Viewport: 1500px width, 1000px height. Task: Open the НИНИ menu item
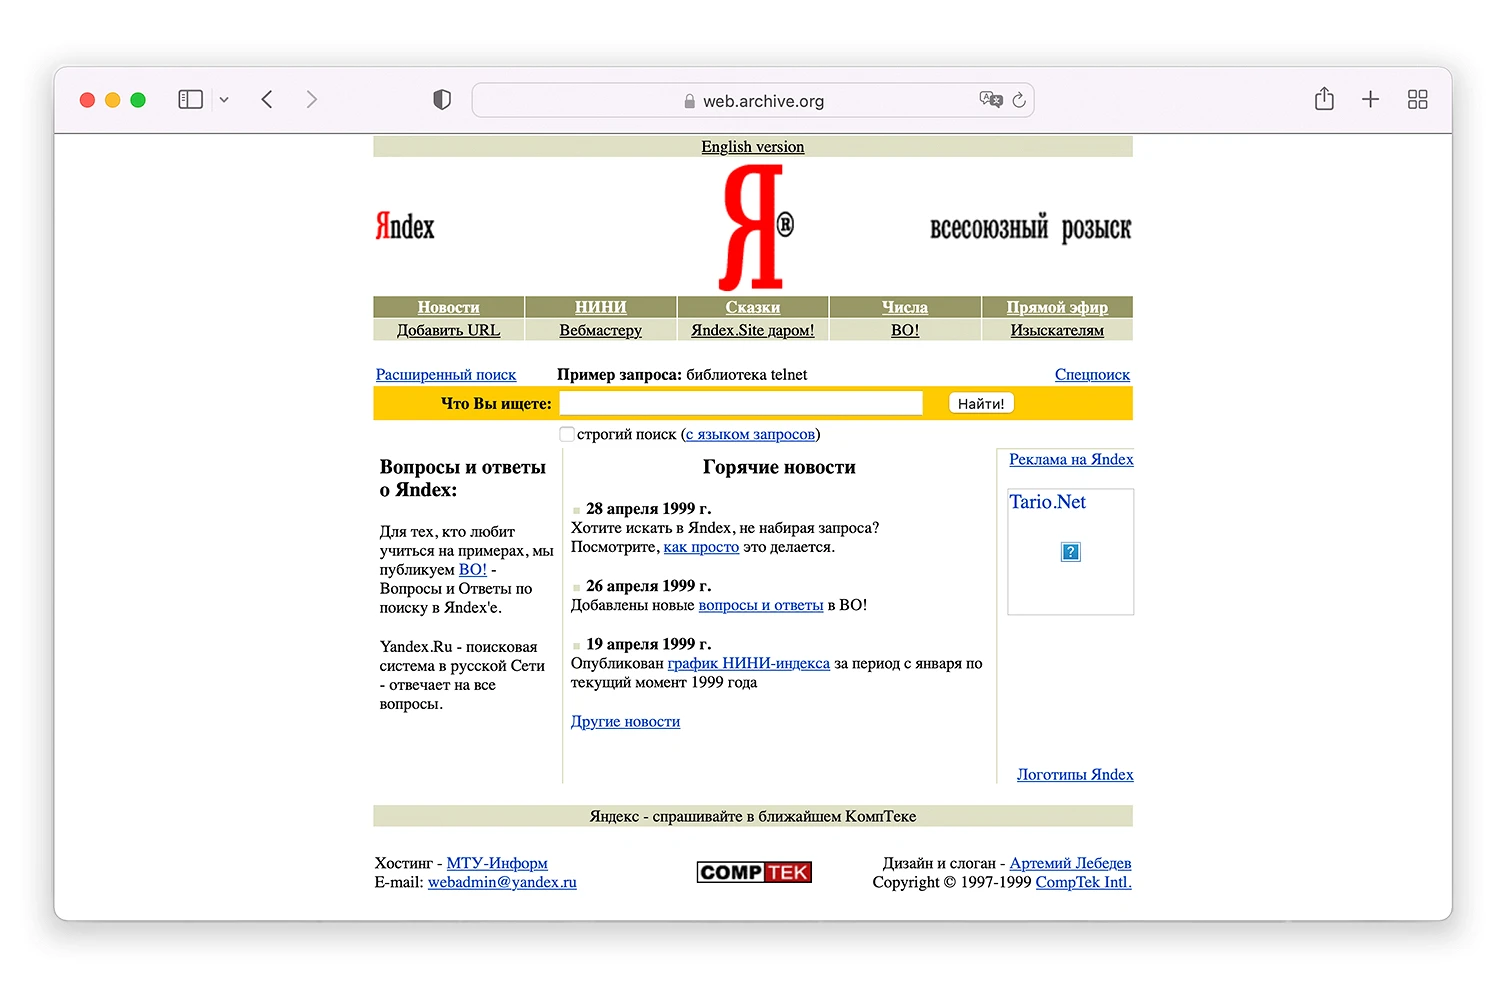click(x=601, y=307)
